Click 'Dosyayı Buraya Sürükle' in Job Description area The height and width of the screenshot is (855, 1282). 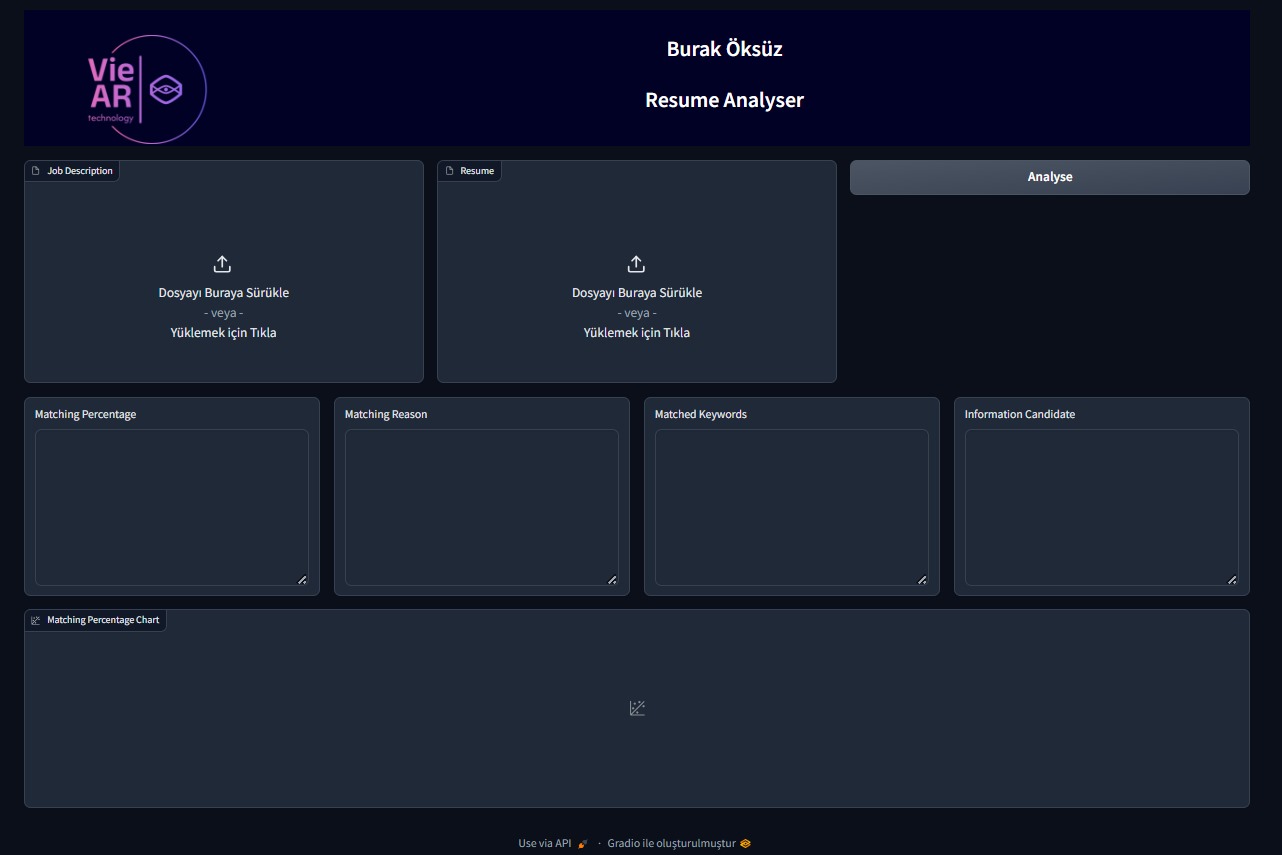[x=224, y=293]
